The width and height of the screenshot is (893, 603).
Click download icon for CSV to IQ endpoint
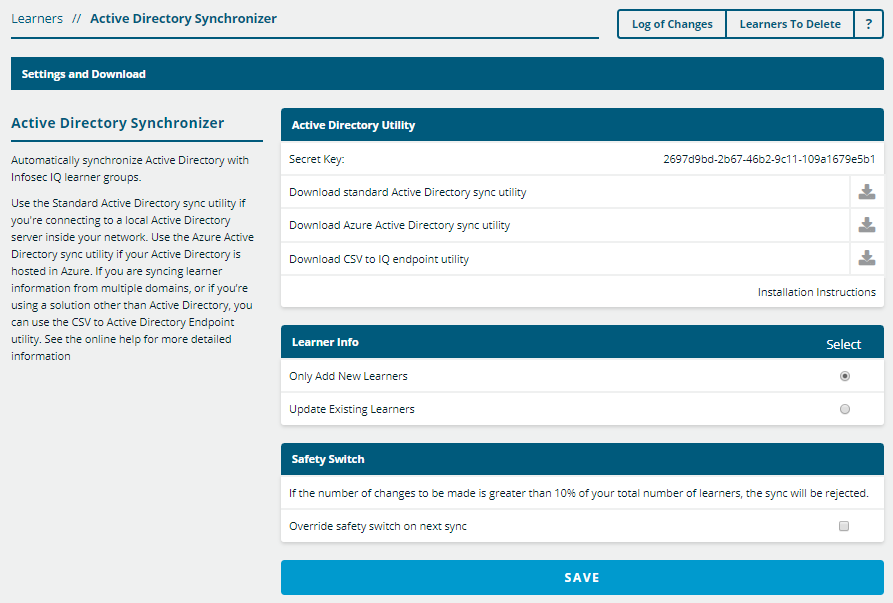[867, 259]
